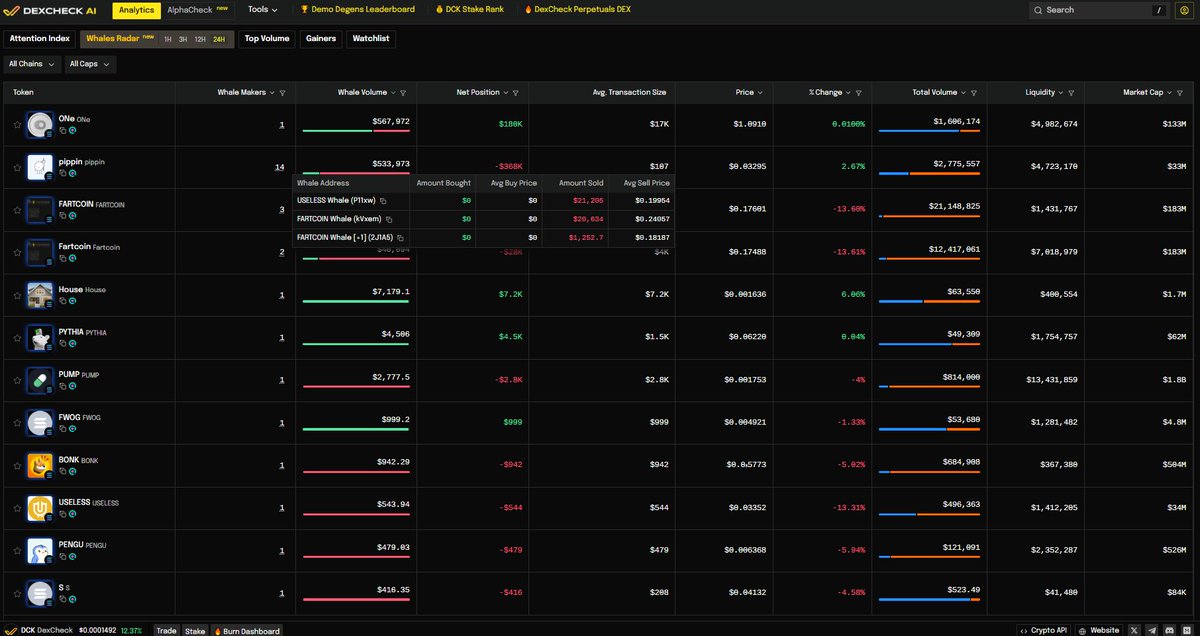Open the Telegram icon in footer
The height and width of the screenshot is (636, 1200).
[x=1151, y=630]
